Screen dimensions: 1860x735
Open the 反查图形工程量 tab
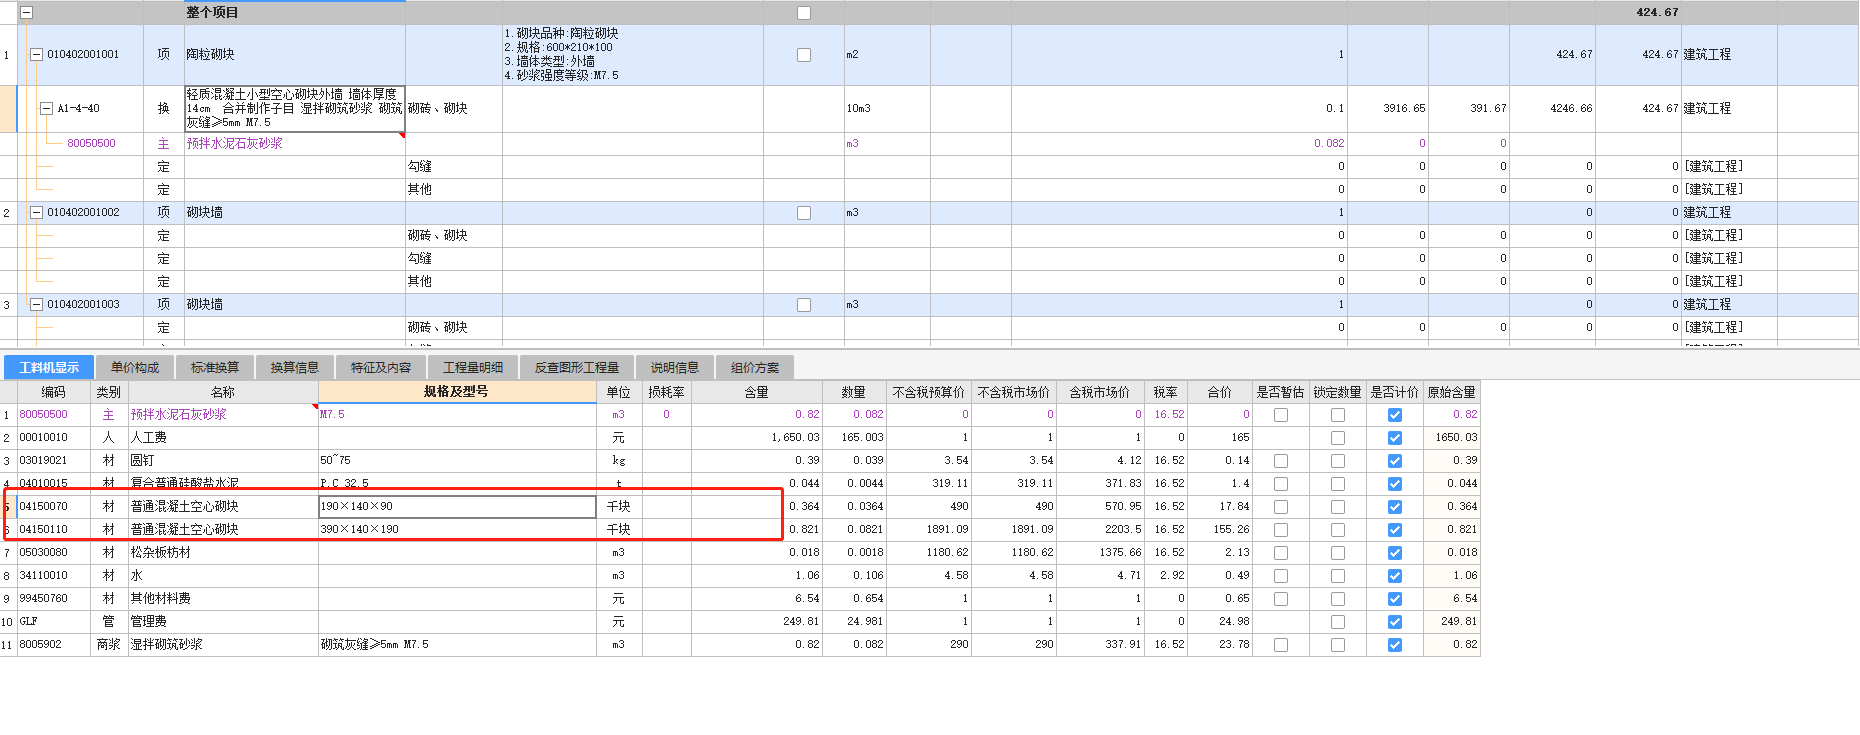coord(577,367)
